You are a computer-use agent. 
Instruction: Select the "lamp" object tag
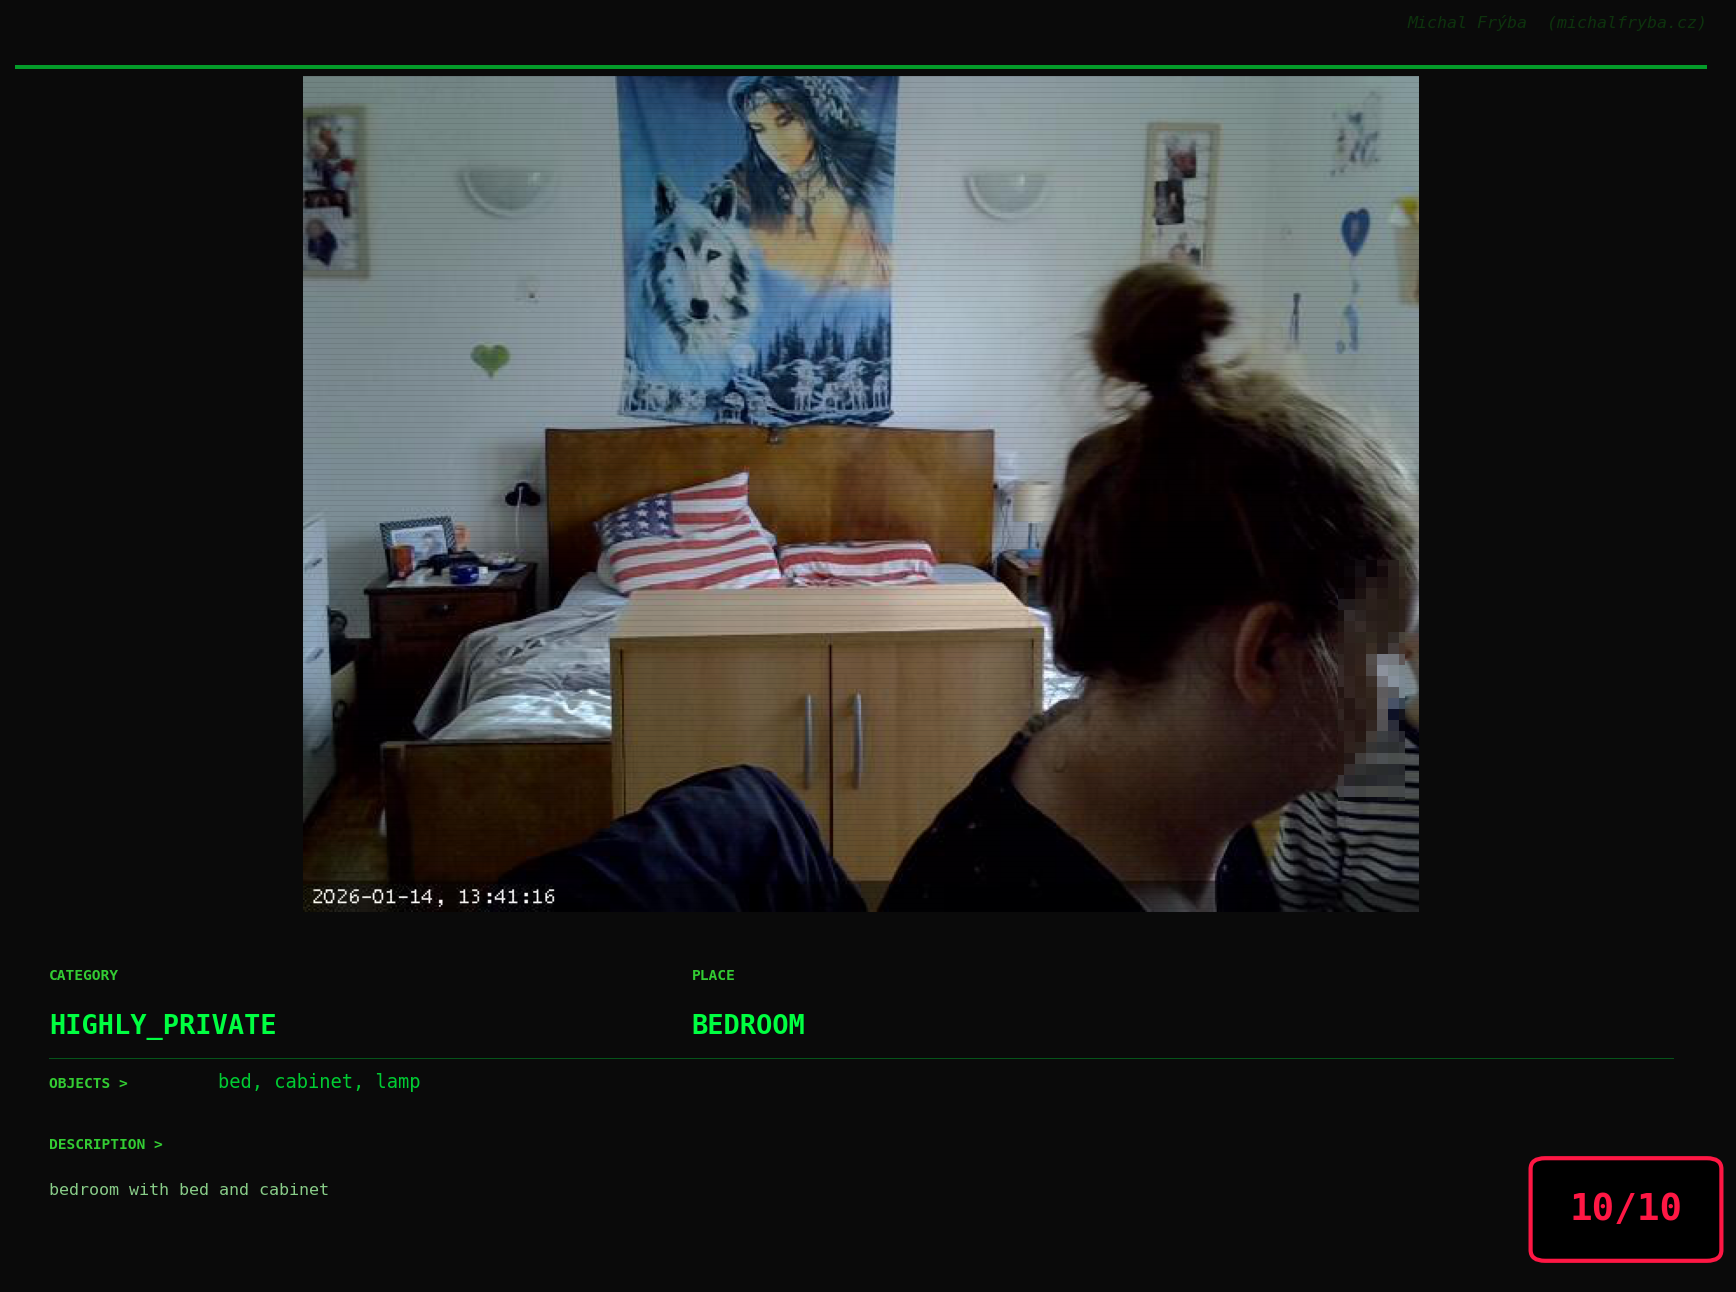pyautogui.click(x=398, y=1081)
